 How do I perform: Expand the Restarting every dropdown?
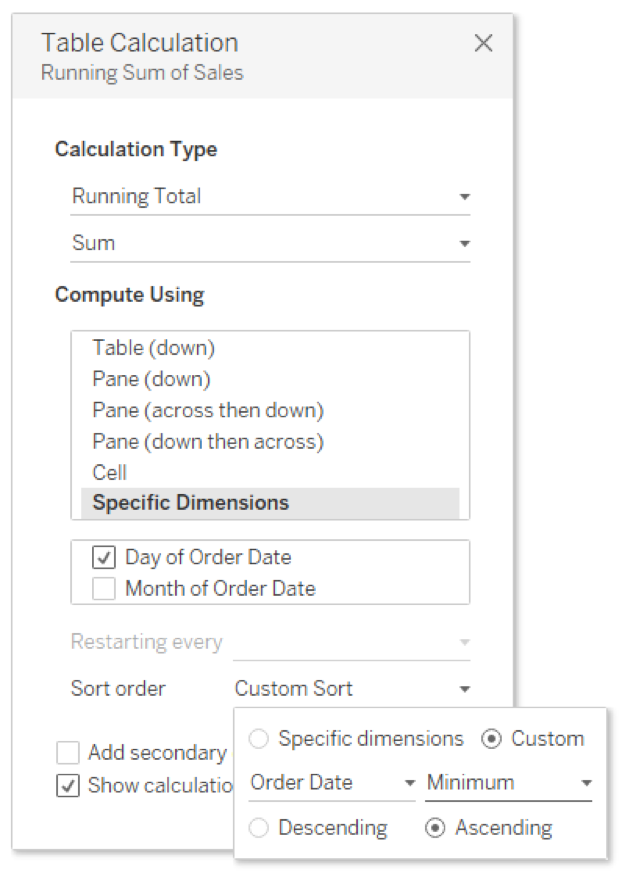352,643
